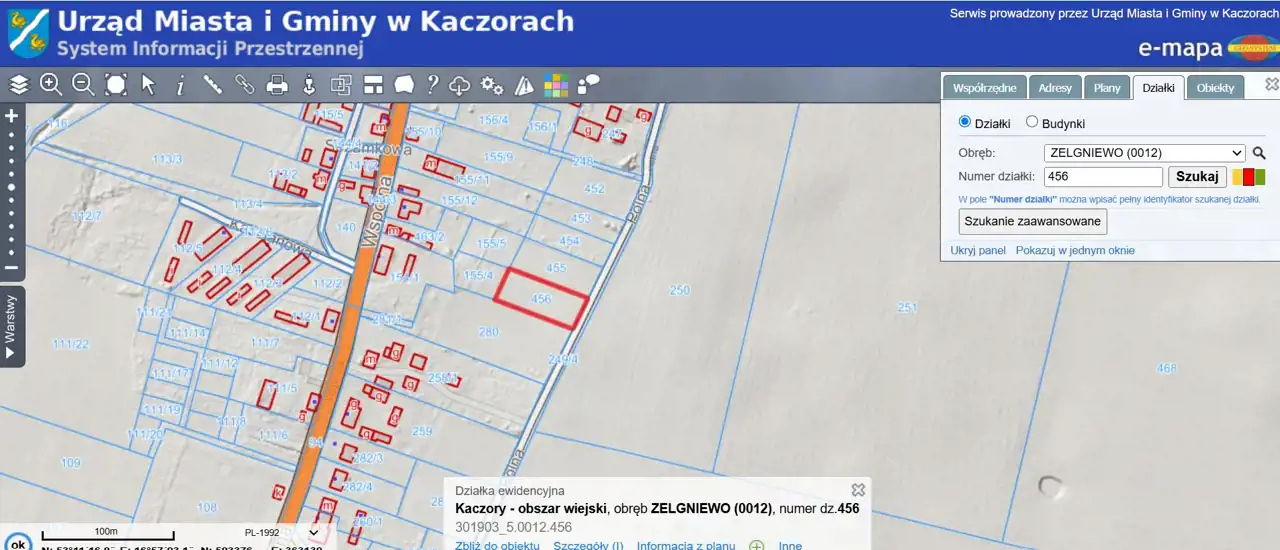Activate the measure ruler tool
Viewport: 1280px width, 550px height.
click(x=212, y=85)
